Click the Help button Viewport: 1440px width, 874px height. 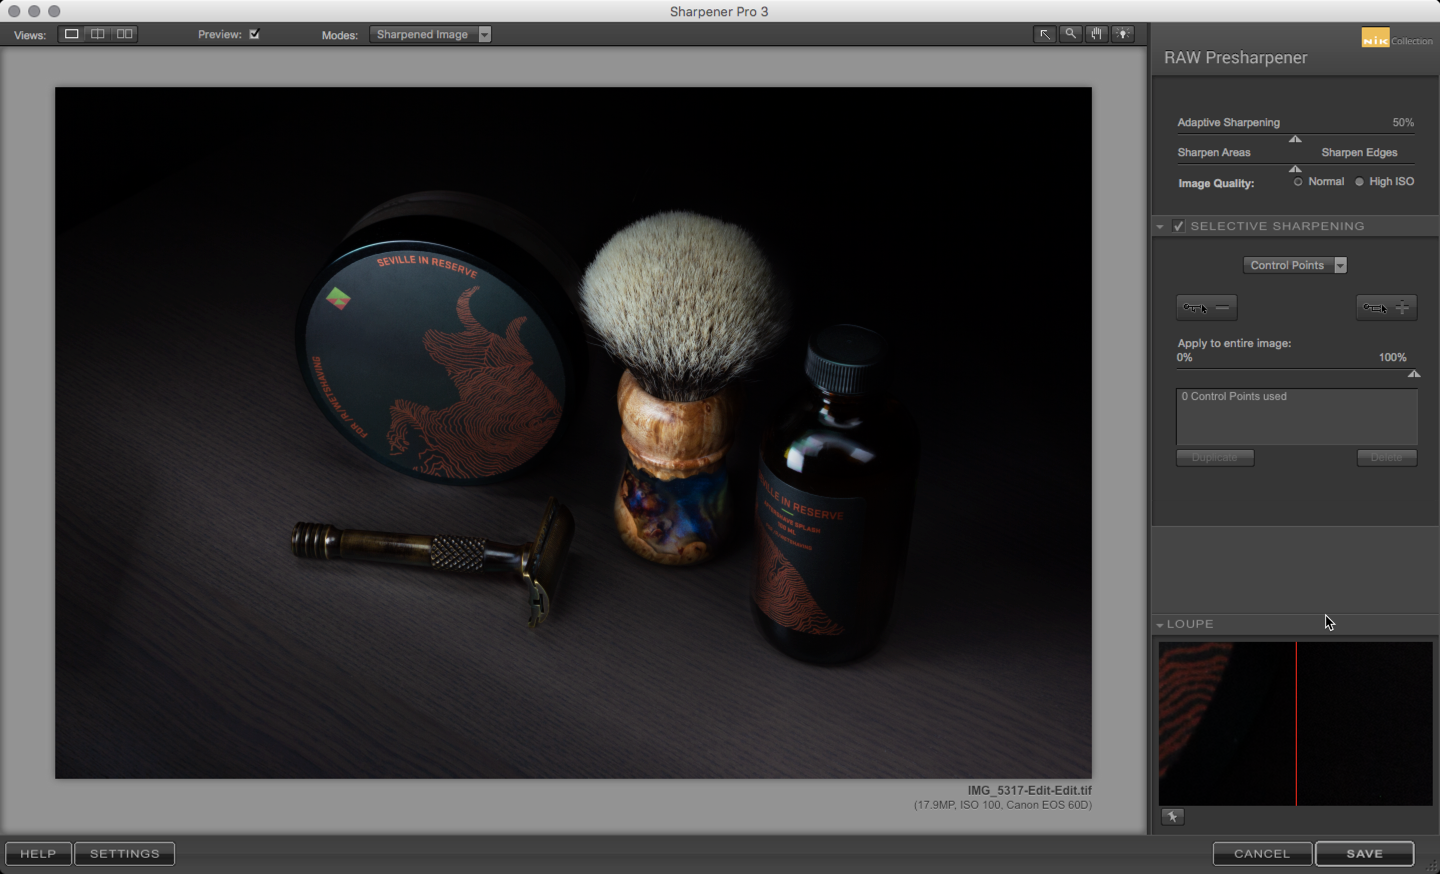[38, 854]
